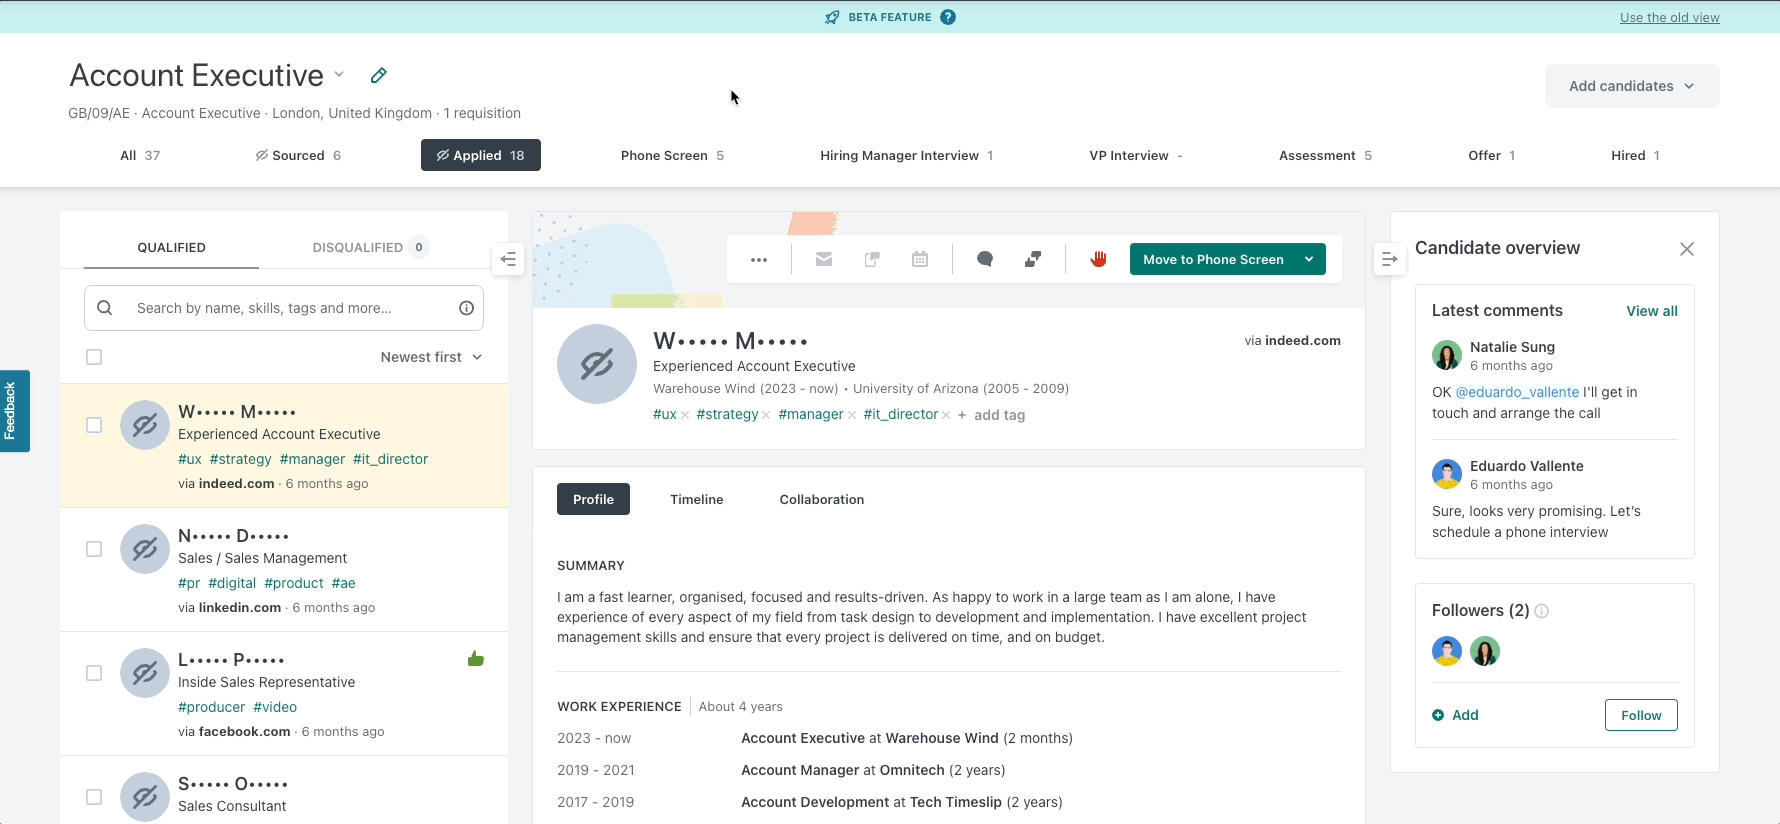This screenshot has height=824, width=1780.
Task: Click the large anonymized profile avatar
Action: click(x=597, y=364)
